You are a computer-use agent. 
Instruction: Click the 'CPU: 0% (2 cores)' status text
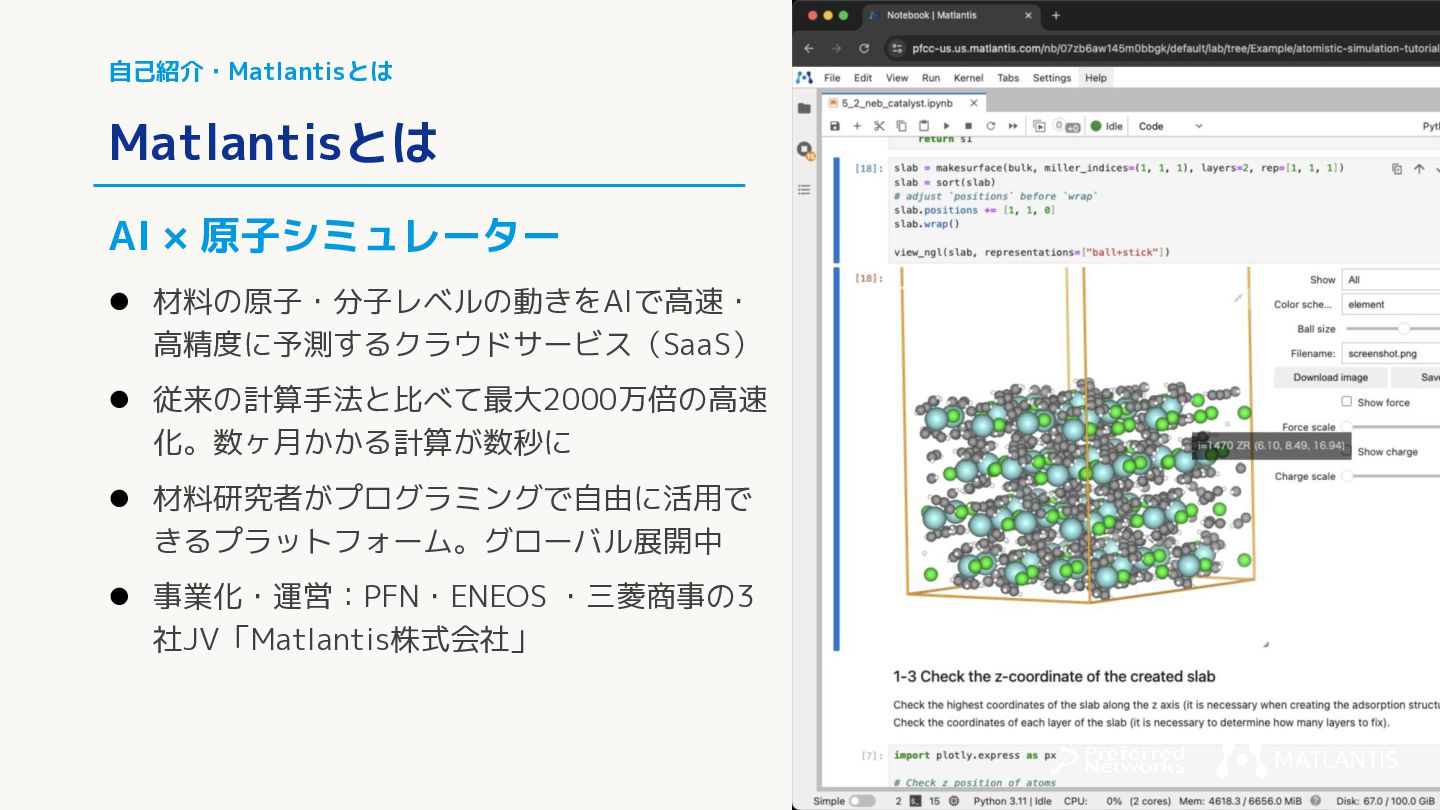click(1117, 801)
